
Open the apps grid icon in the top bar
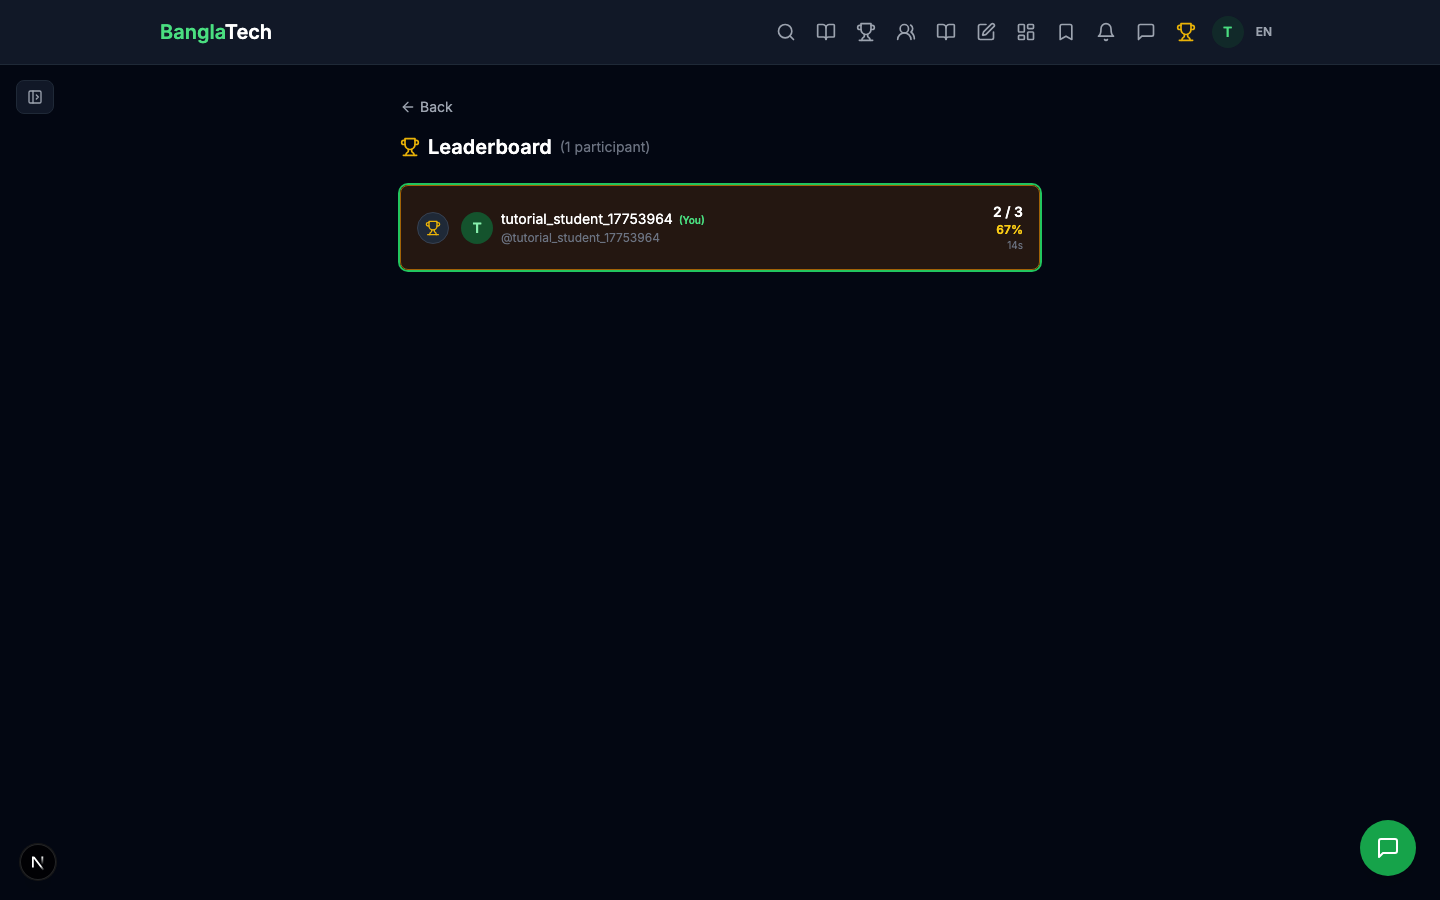1026,32
